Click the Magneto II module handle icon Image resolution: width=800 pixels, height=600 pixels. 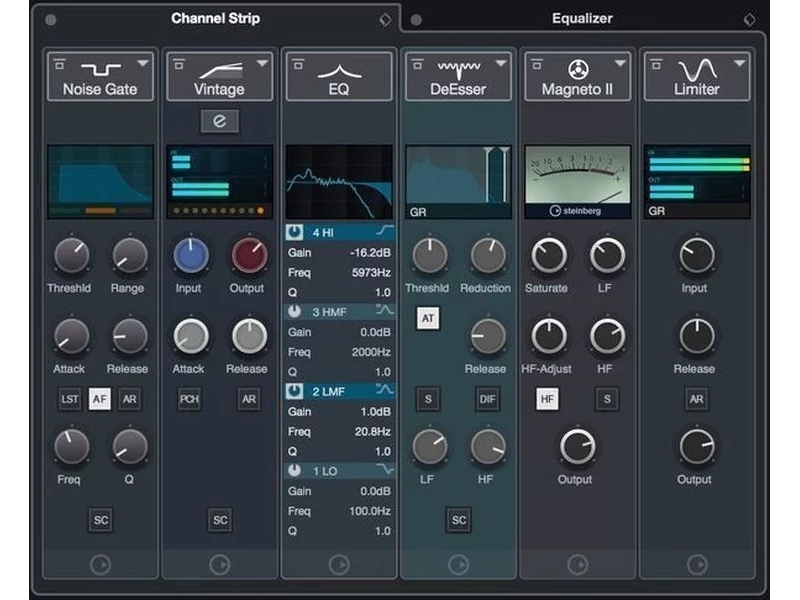(x=537, y=65)
